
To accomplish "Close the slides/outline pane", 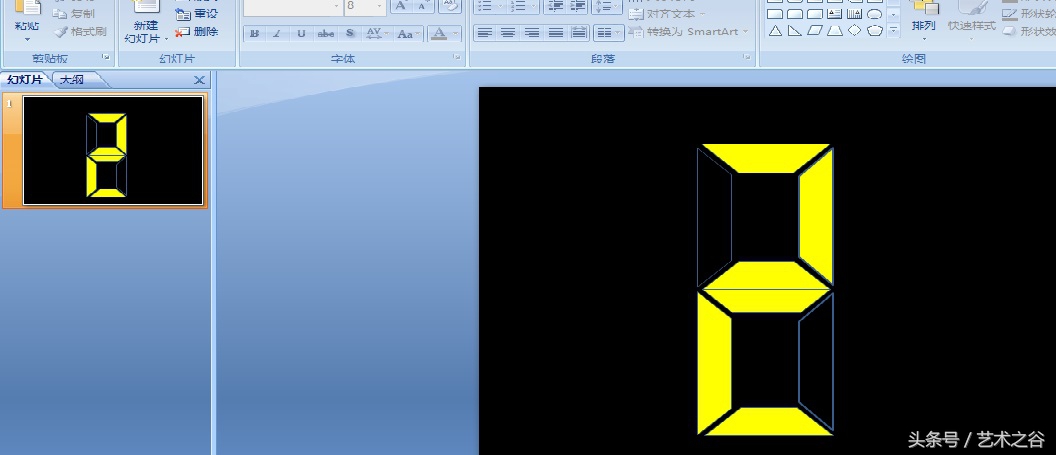I will click(199, 80).
